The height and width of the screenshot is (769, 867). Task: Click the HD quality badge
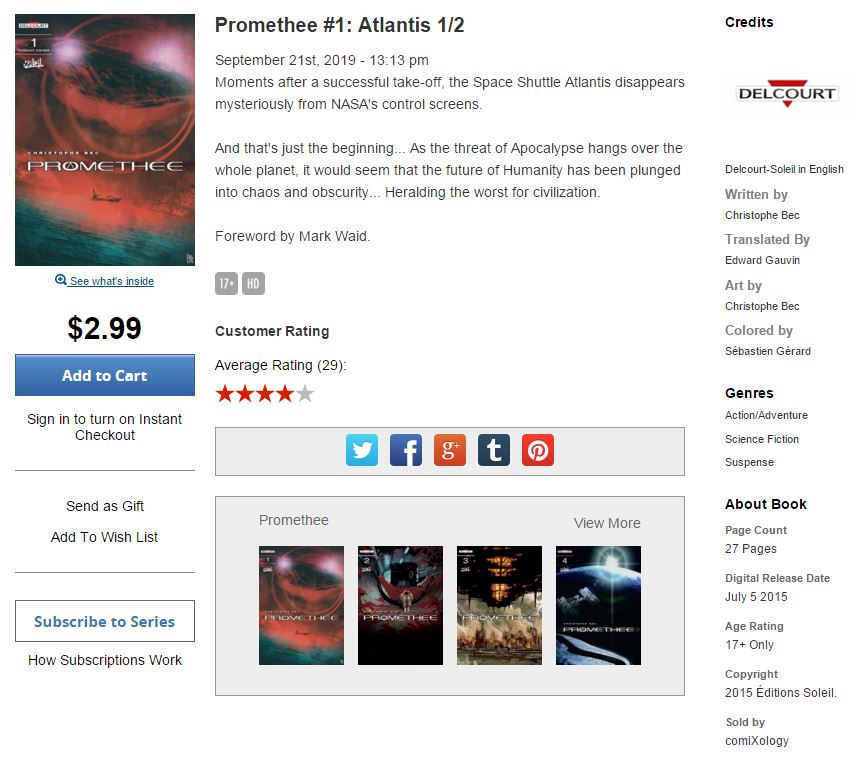253,284
